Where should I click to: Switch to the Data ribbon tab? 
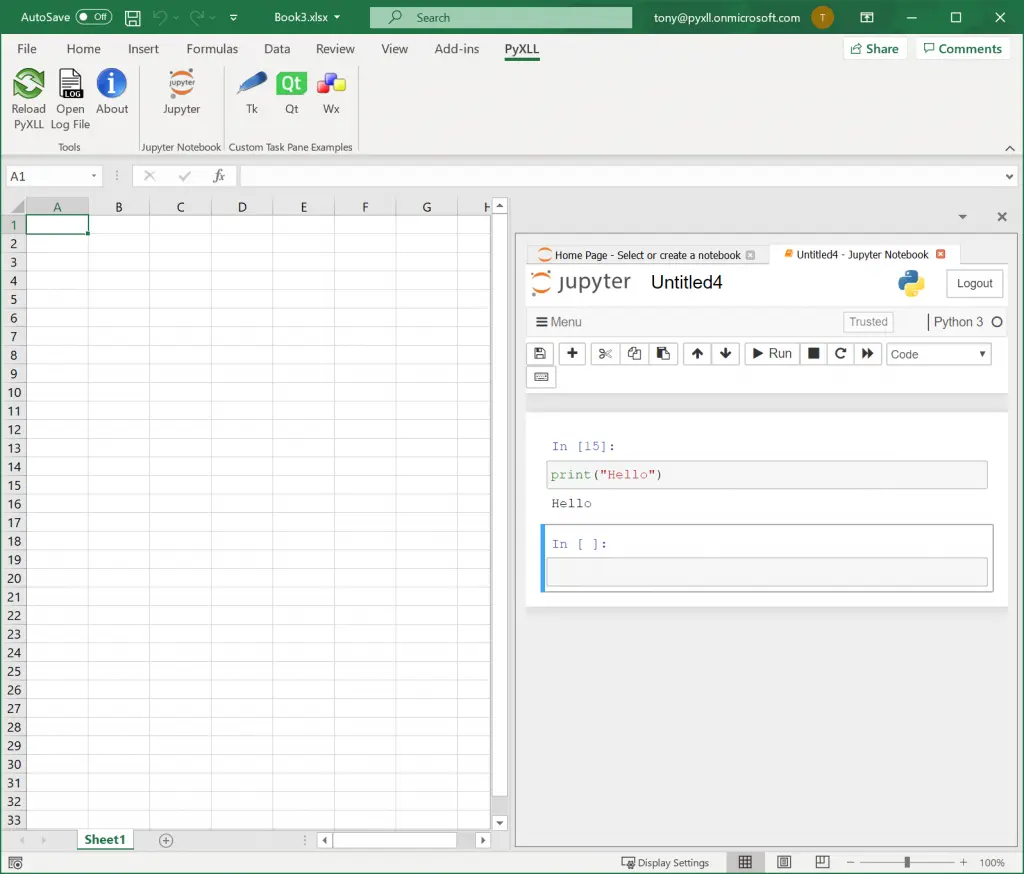pyautogui.click(x=277, y=49)
